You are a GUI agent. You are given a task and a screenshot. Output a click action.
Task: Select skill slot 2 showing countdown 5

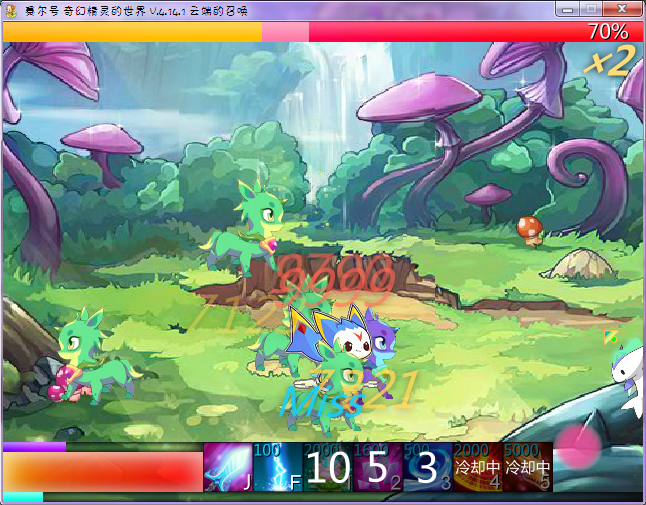click(377, 467)
